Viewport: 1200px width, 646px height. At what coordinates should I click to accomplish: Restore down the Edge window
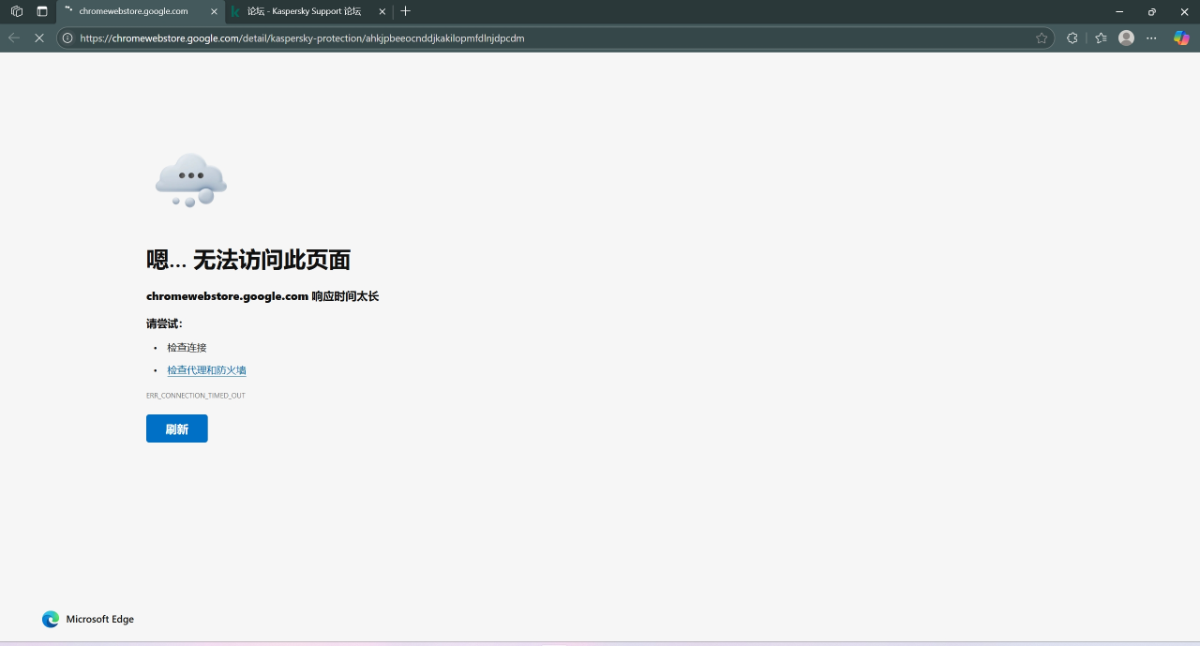click(x=1152, y=11)
